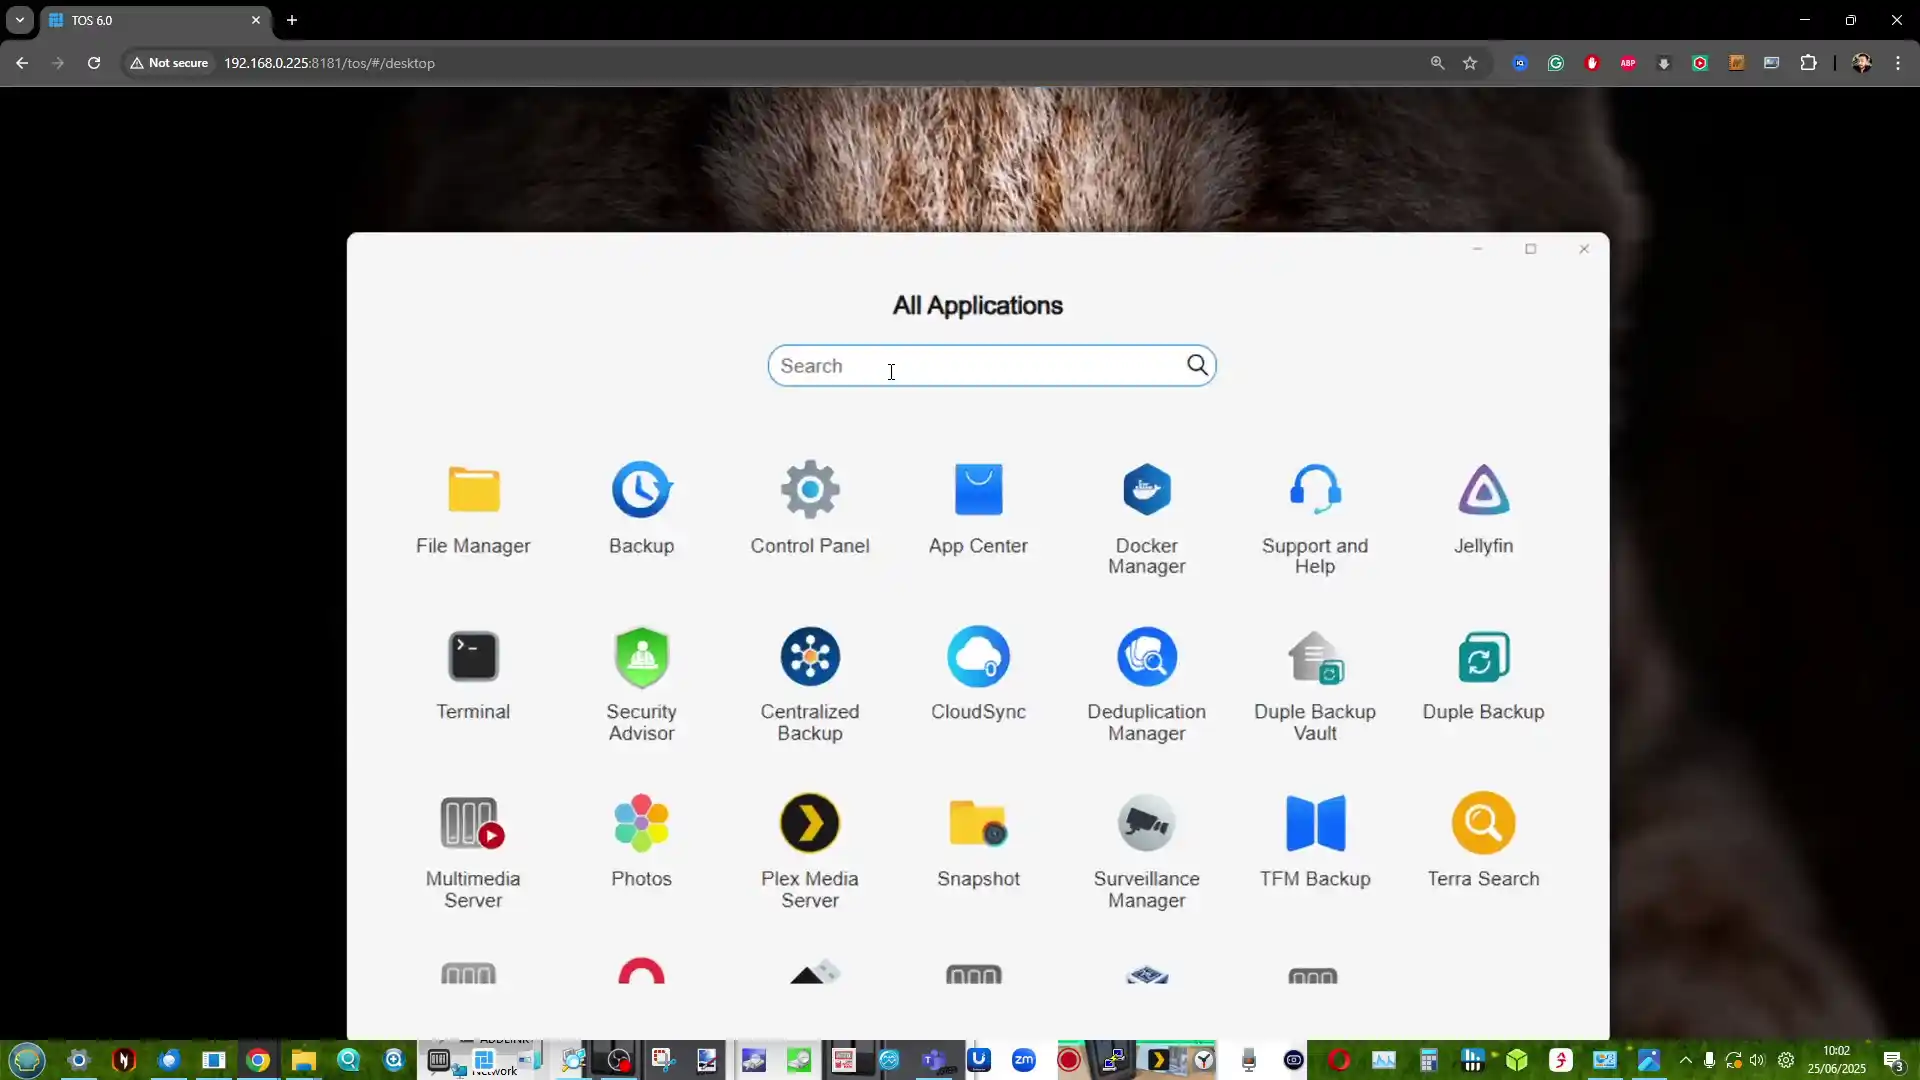Show hidden system tray icons

pos(1686,1060)
